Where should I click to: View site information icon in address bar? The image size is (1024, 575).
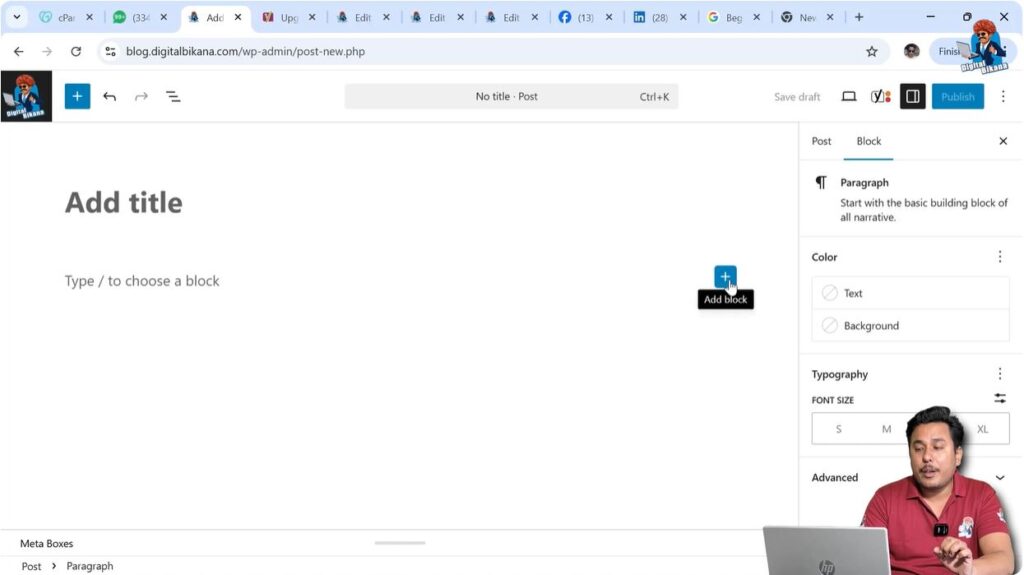point(110,51)
